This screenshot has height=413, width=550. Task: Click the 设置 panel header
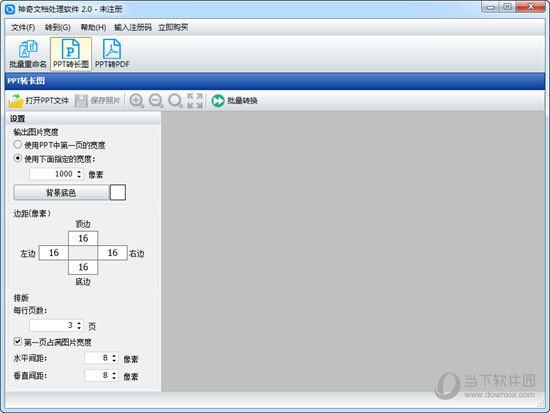[x=83, y=119]
